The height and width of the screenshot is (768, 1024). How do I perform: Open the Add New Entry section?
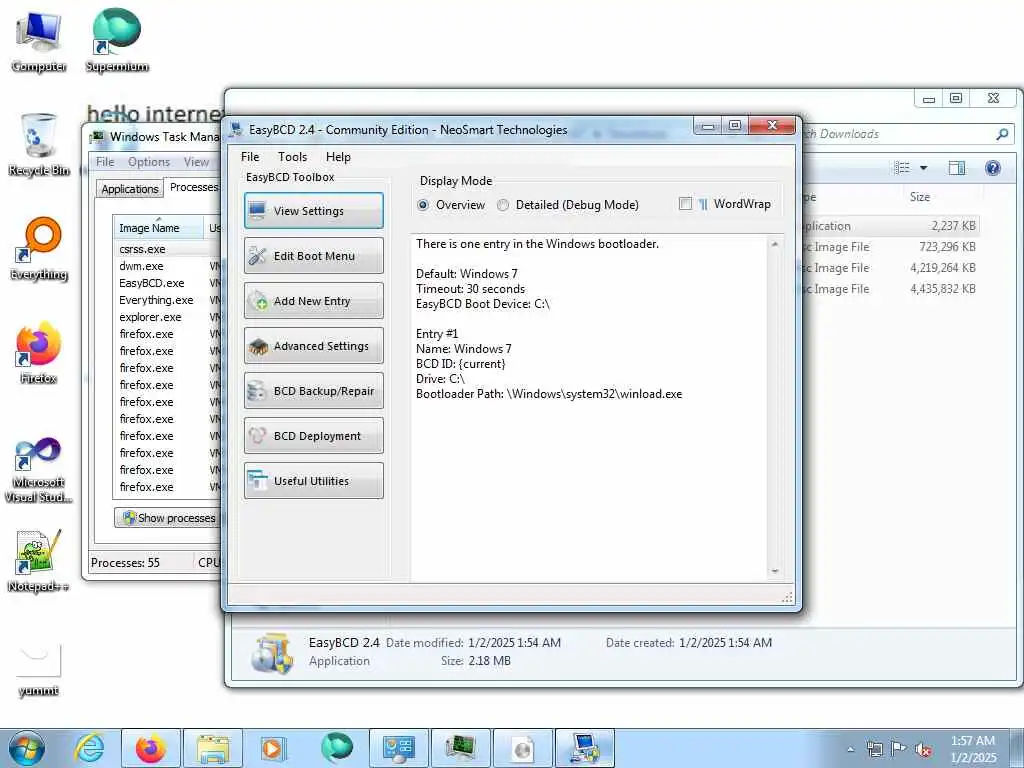click(x=313, y=300)
